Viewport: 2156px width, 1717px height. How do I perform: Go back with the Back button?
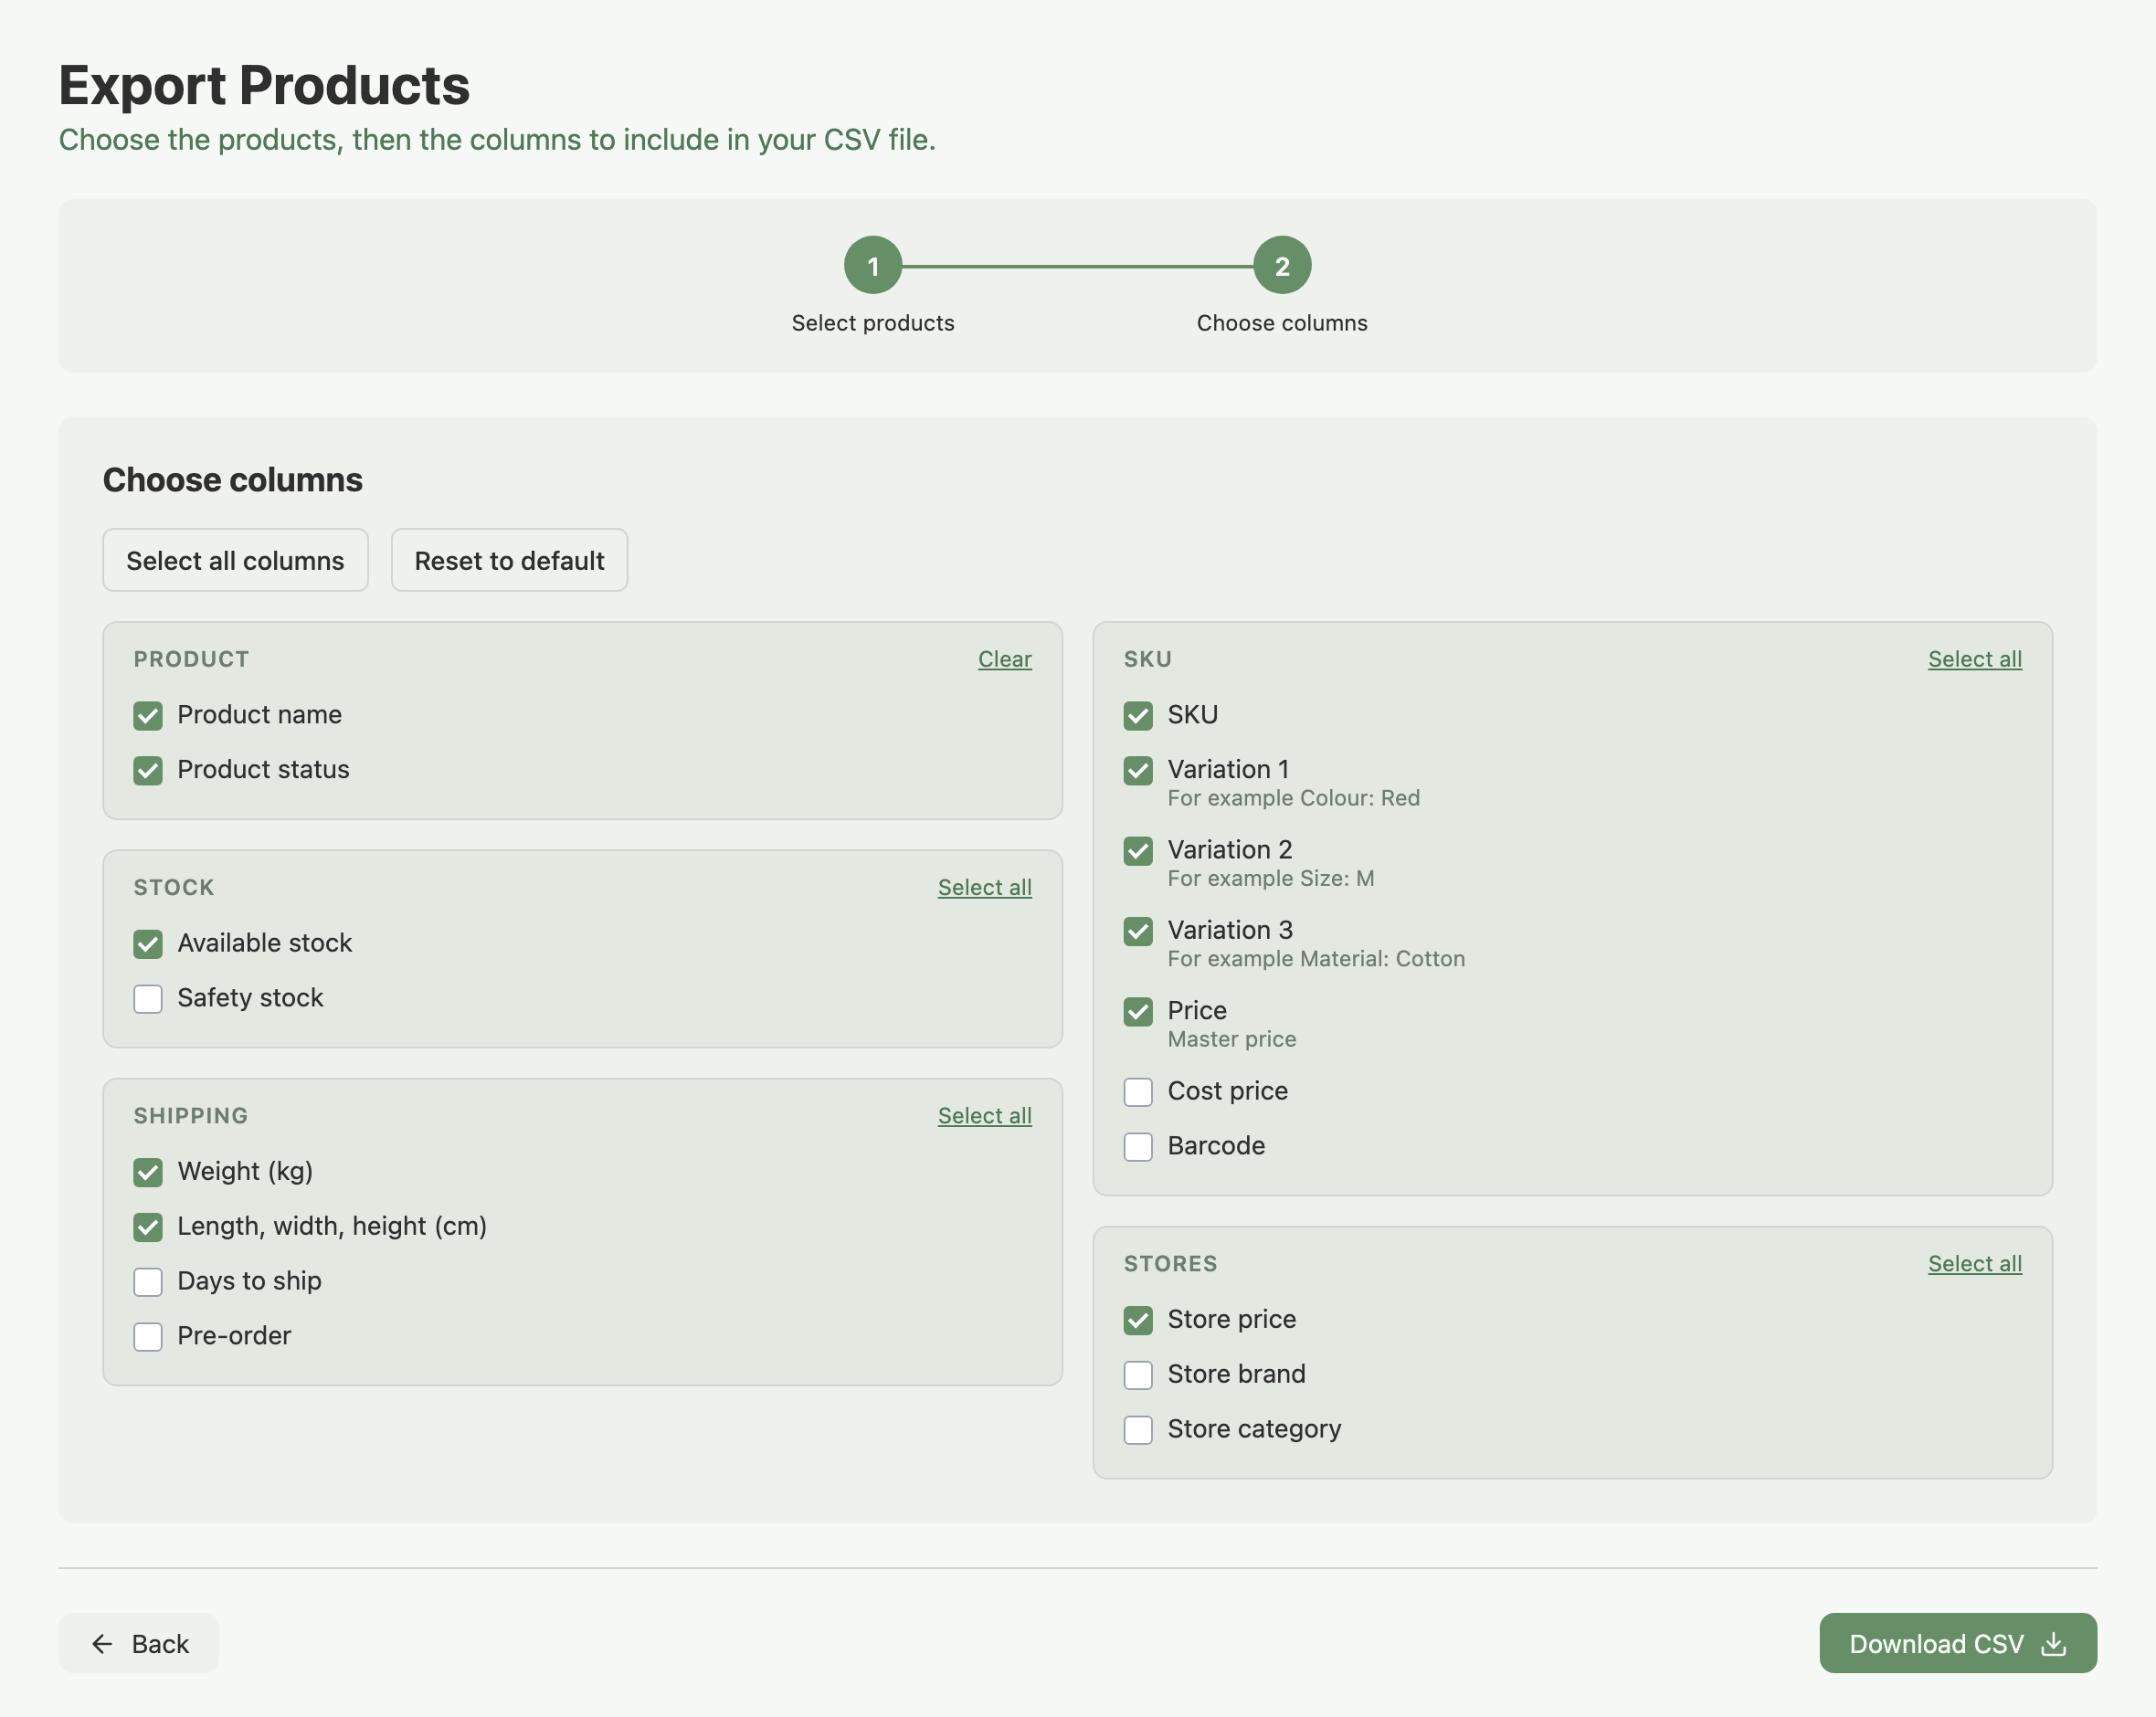[x=139, y=1643]
